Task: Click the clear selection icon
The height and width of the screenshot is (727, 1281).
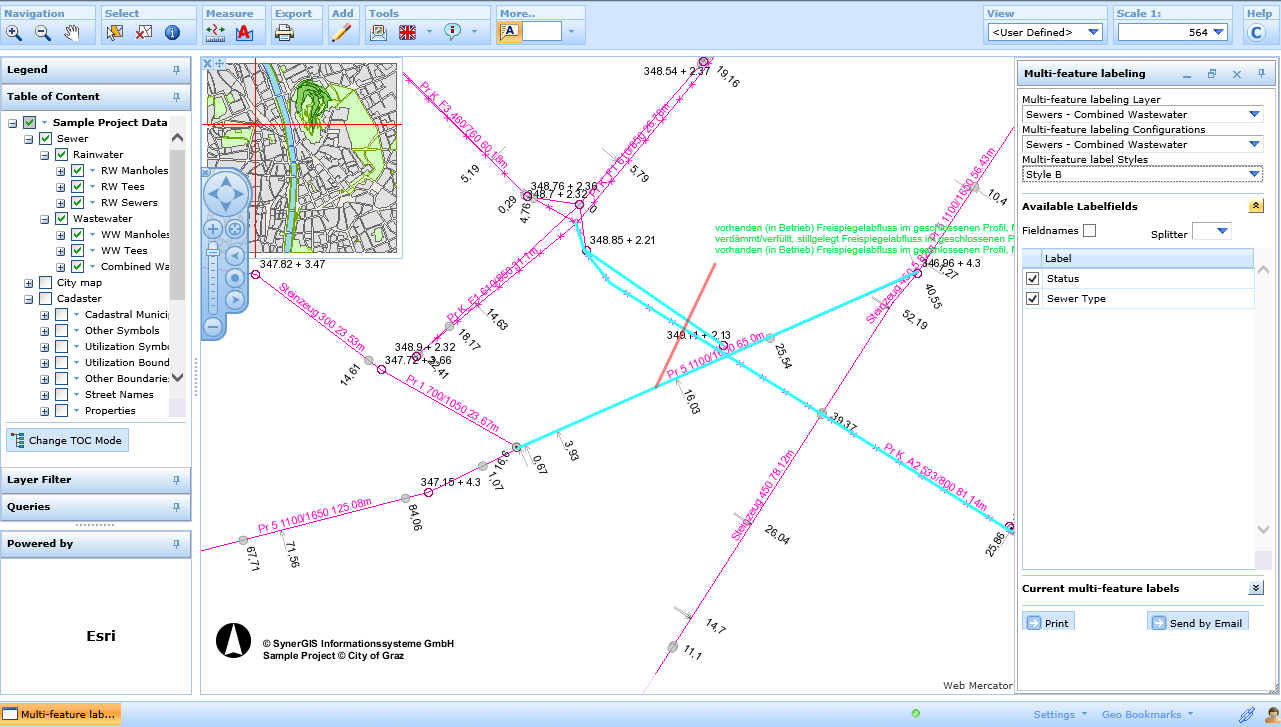Action: [x=143, y=32]
